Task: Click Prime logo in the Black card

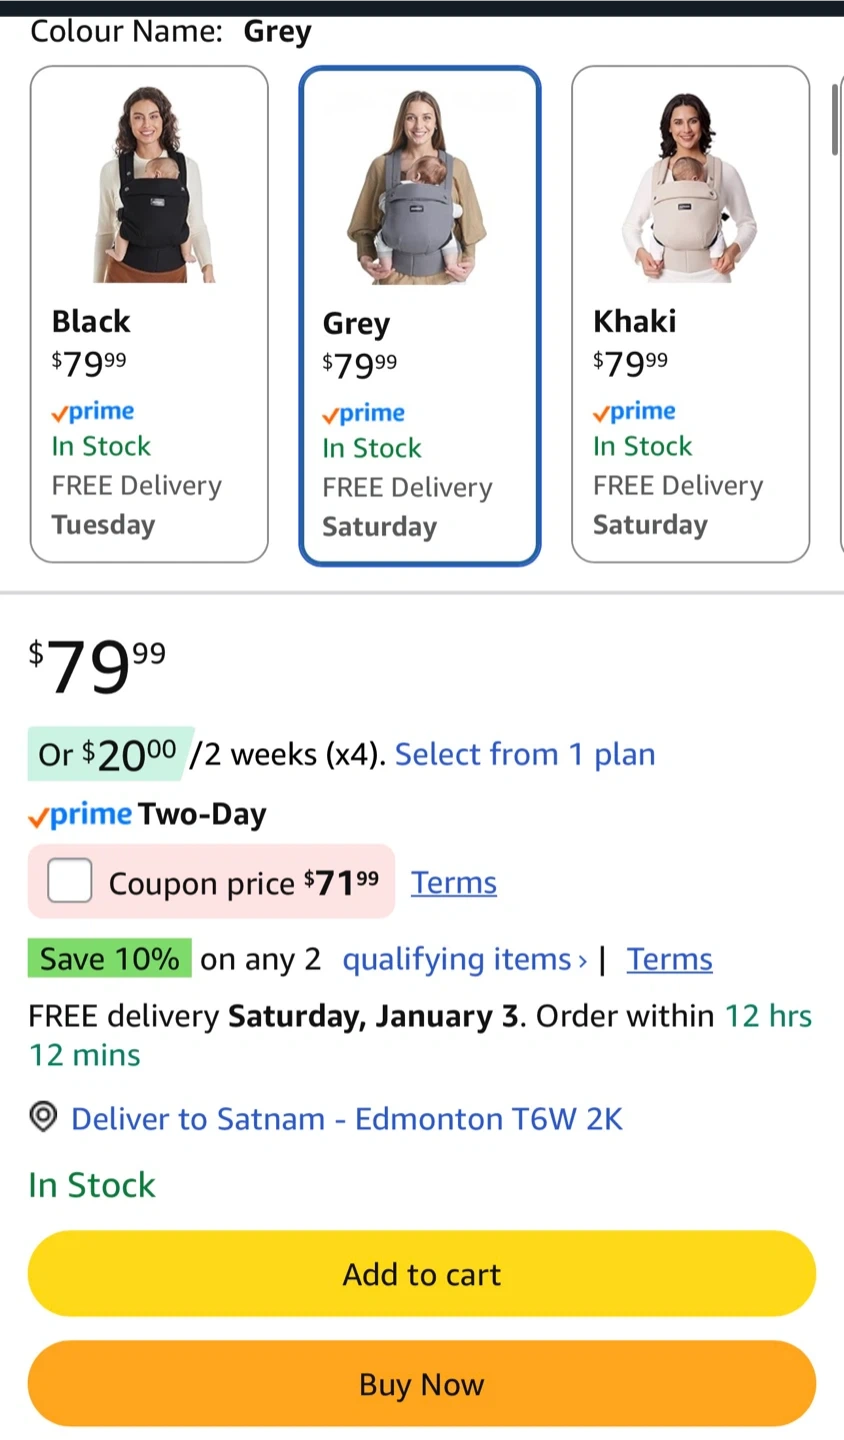Action: [x=93, y=412]
